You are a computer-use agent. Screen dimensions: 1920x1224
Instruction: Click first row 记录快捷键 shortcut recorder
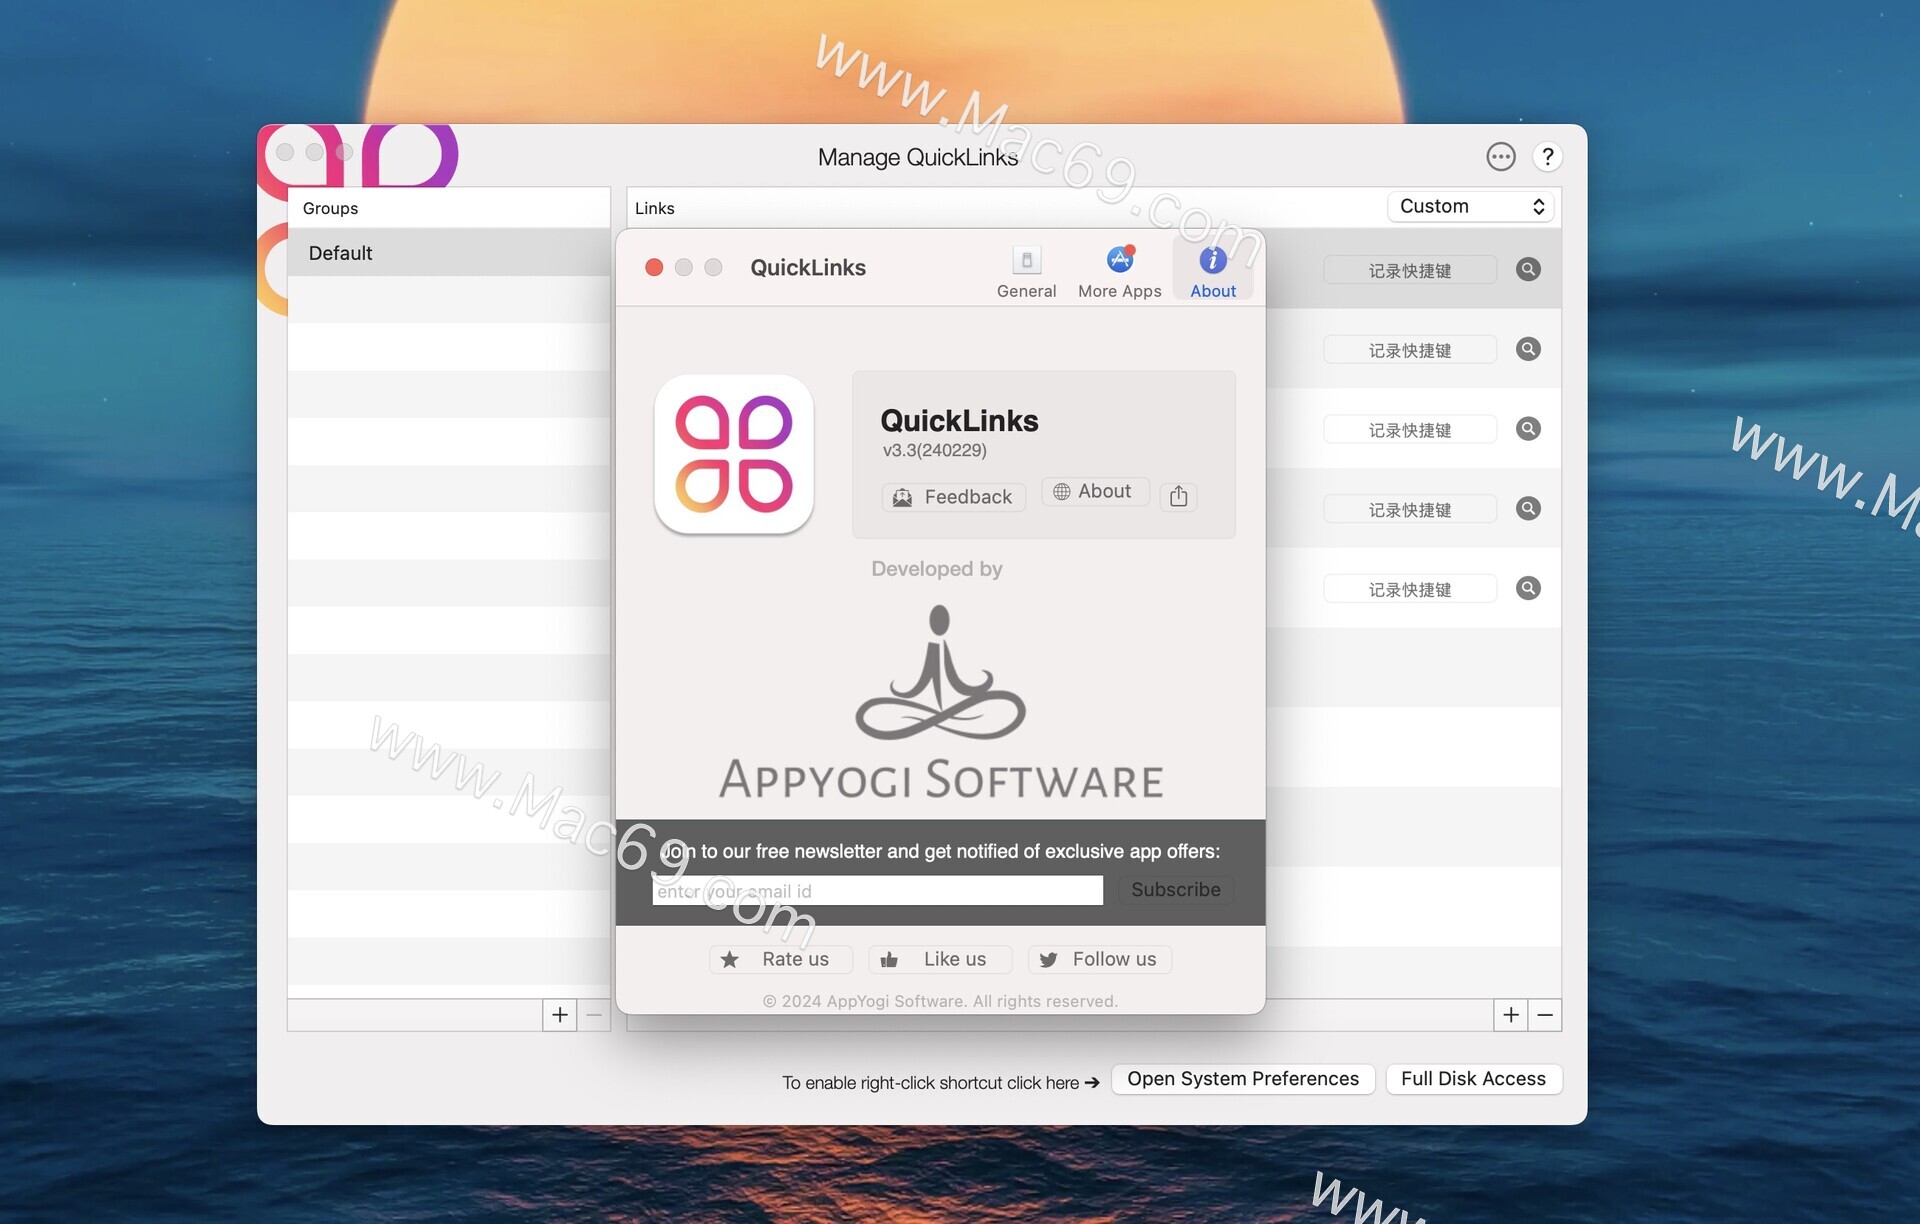pos(1410,270)
